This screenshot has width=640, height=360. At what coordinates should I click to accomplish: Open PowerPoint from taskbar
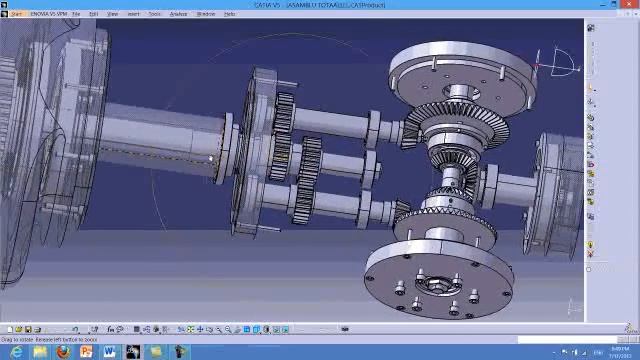86,351
